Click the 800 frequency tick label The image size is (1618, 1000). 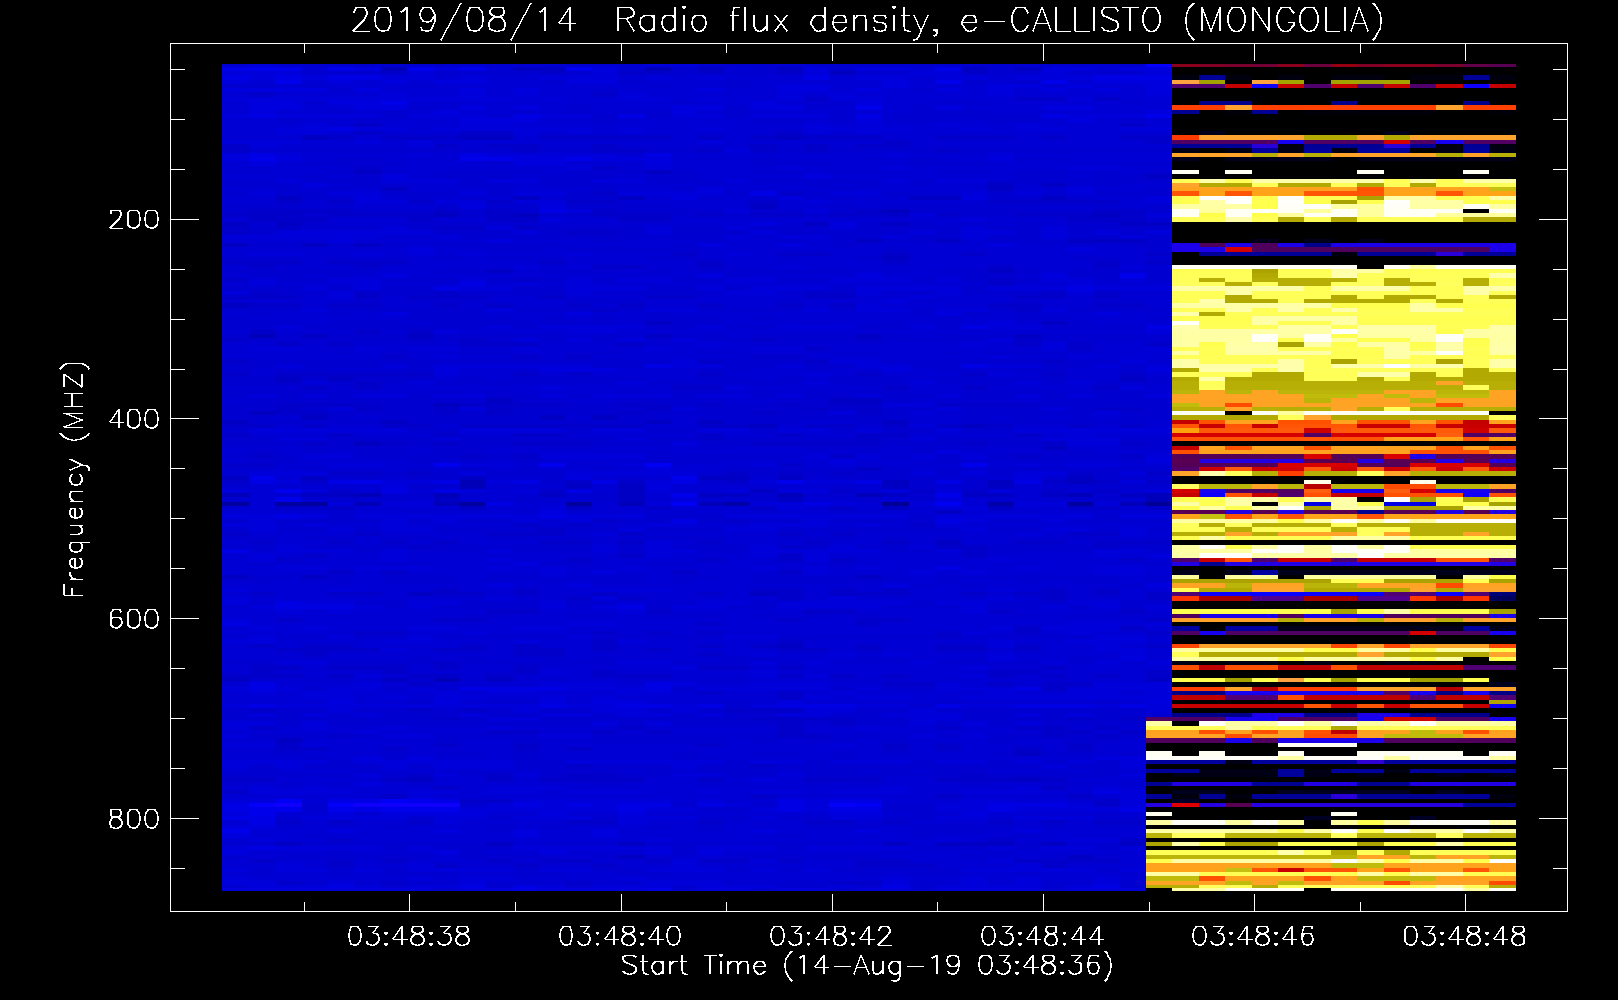click(133, 819)
